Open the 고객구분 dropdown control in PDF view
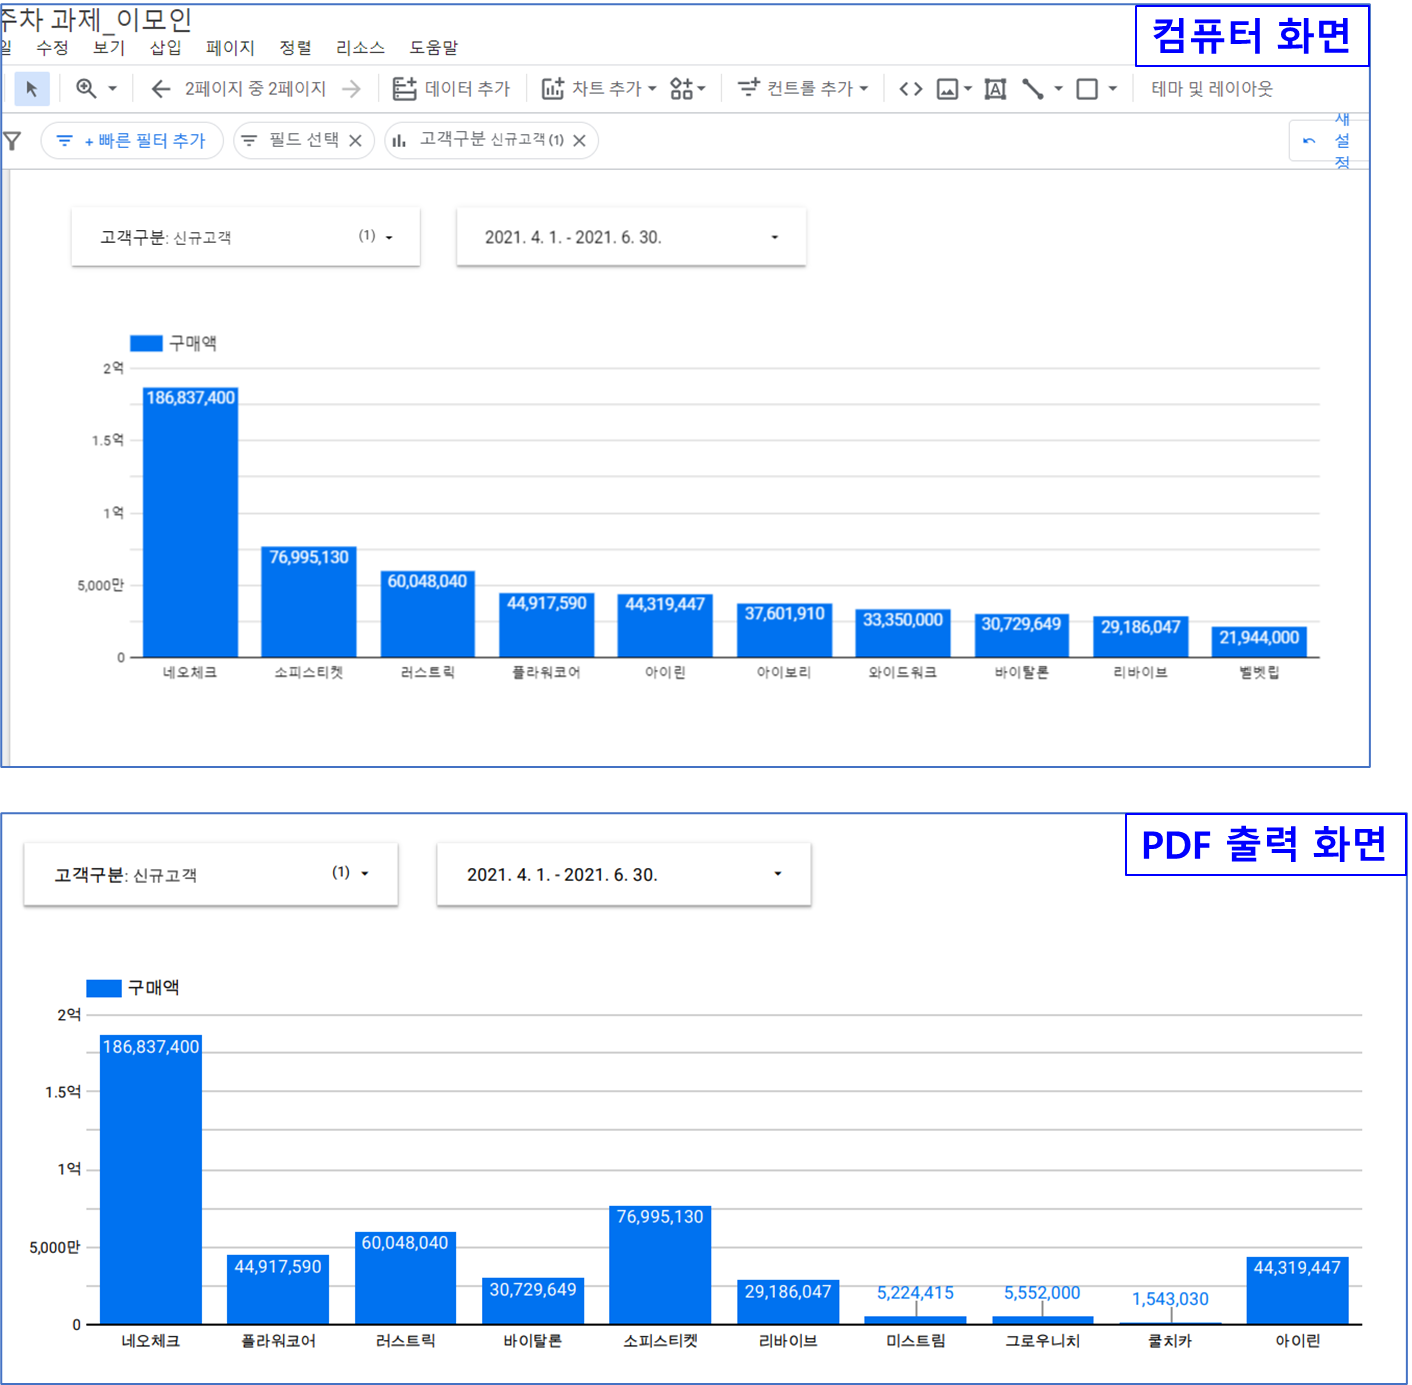The image size is (1412, 1385). [211, 875]
